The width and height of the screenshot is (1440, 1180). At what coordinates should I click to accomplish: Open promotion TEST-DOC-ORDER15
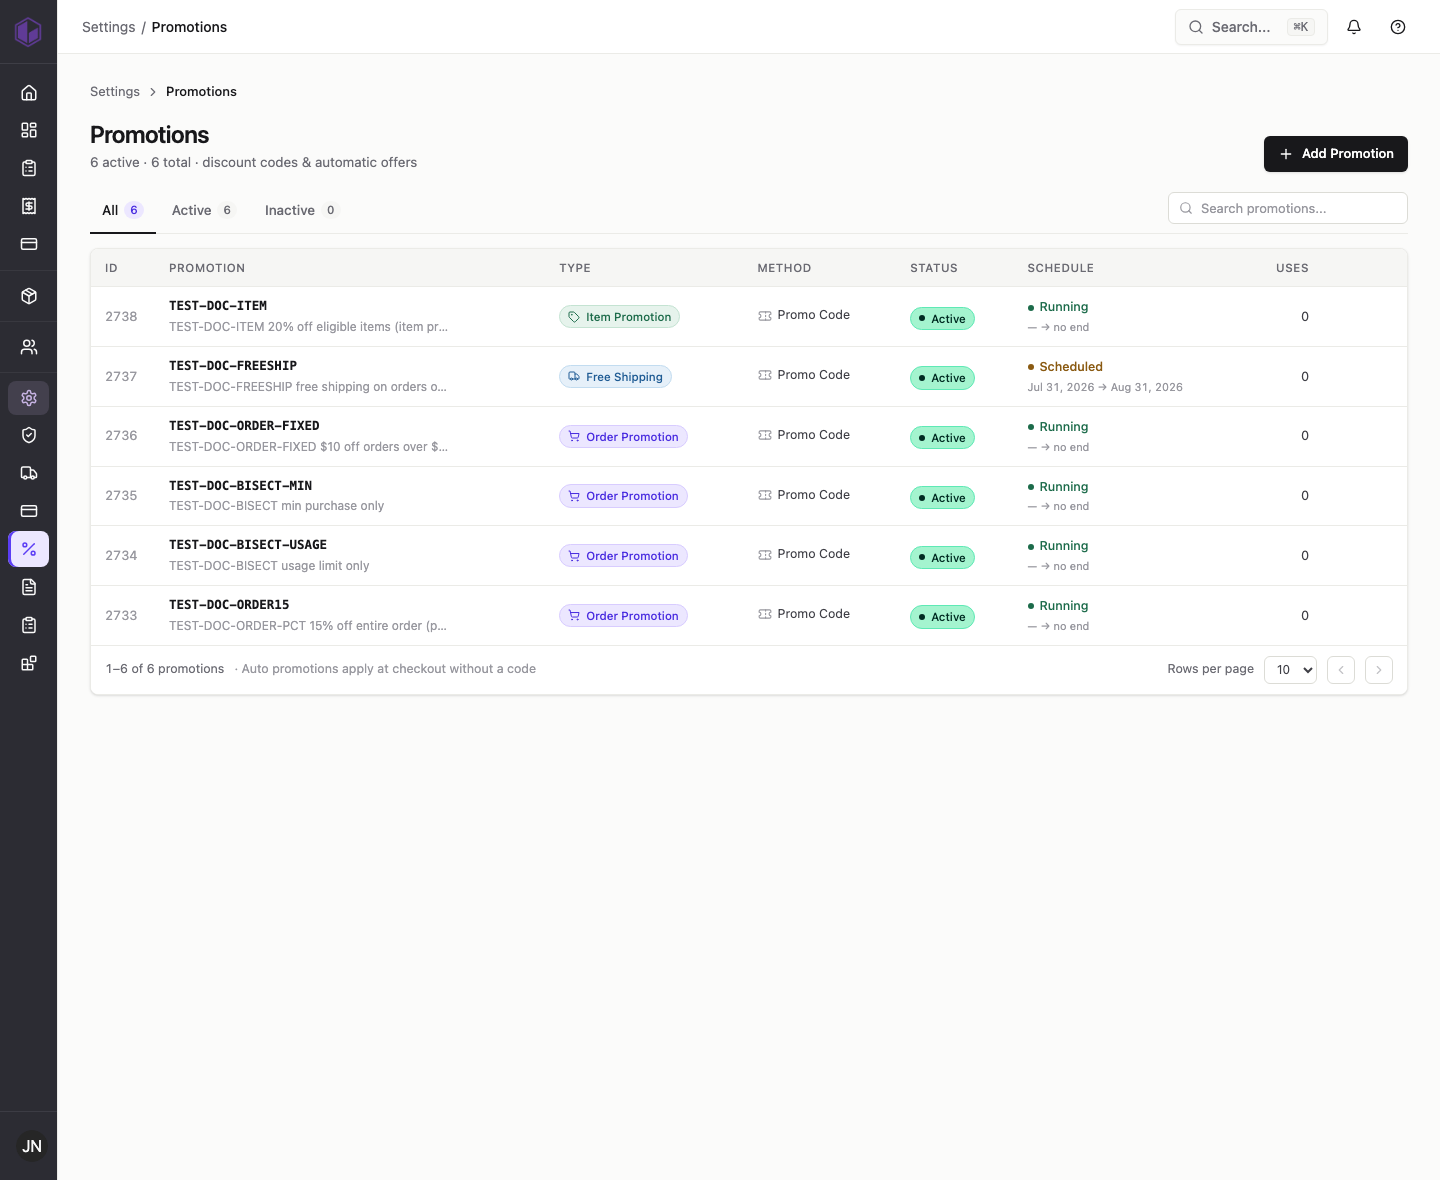click(x=229, y=605)
